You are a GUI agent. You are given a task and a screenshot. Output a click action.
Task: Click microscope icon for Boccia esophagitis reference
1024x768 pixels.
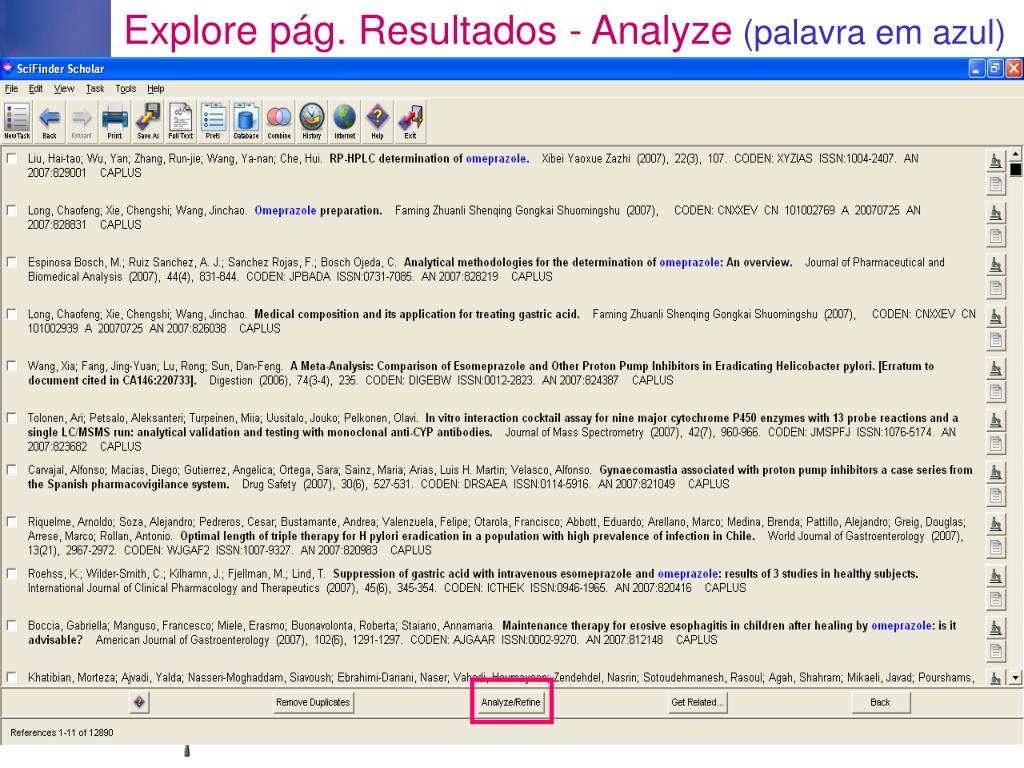point(995,628)
